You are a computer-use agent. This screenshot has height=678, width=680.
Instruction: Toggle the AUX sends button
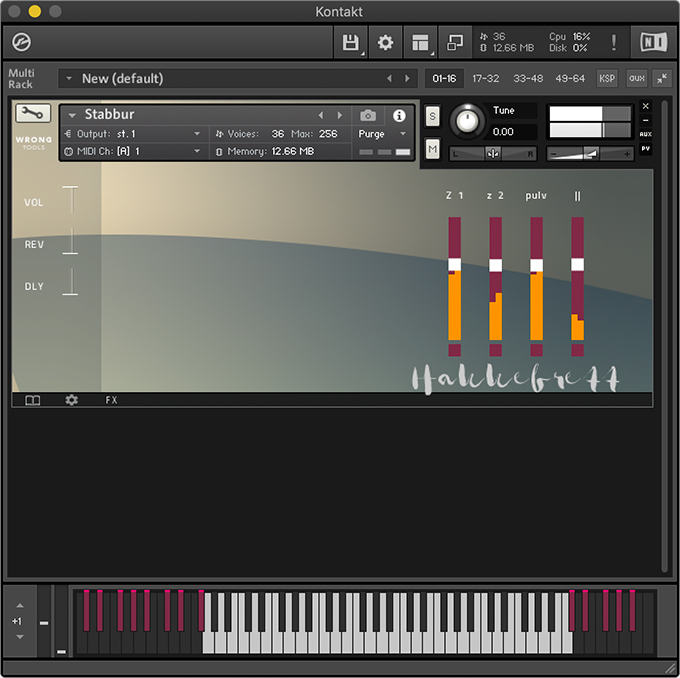point(645,134)
